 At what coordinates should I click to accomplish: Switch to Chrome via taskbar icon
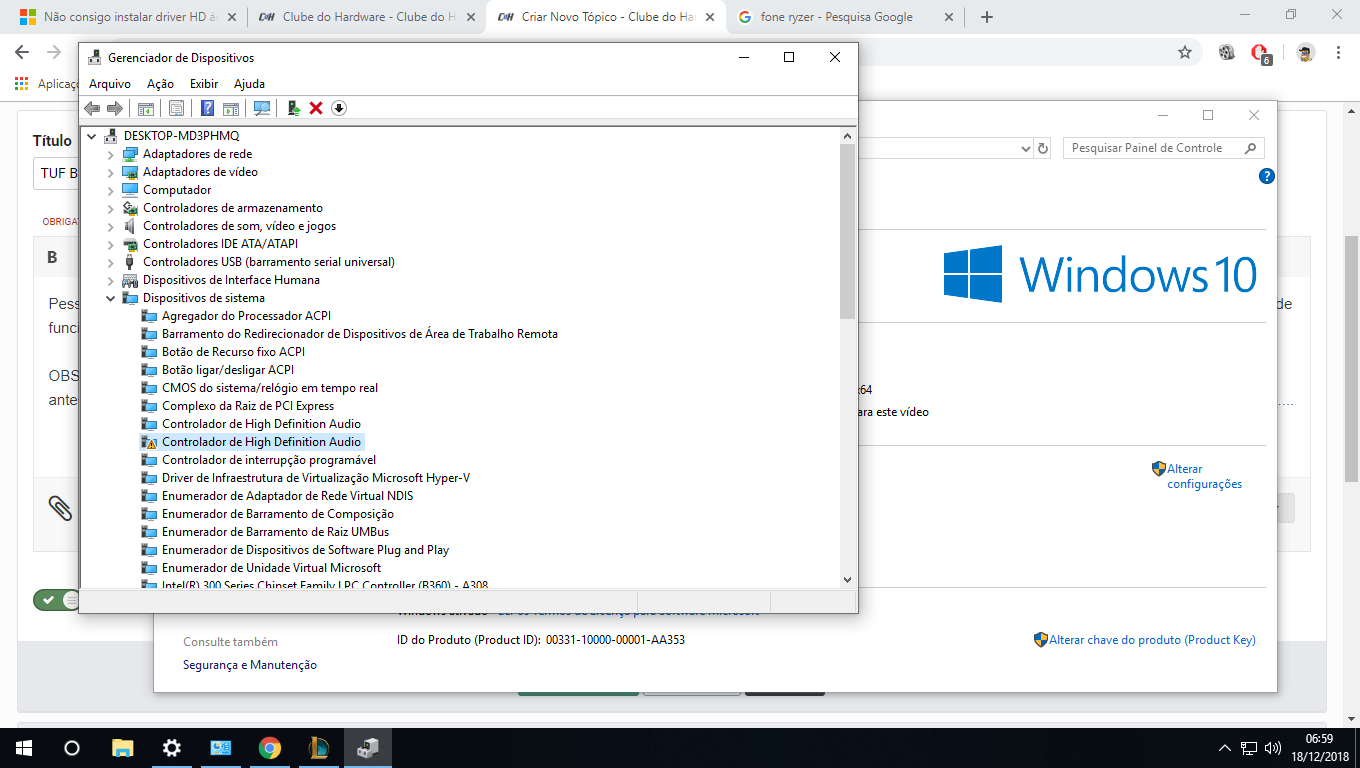point(269,747)
